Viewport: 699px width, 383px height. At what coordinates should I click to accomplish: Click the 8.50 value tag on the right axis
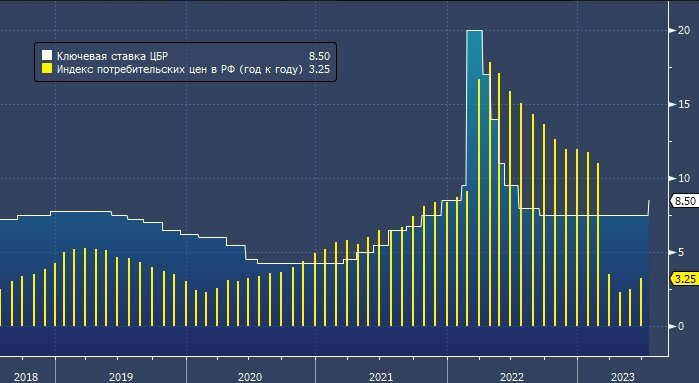(685, 201)
